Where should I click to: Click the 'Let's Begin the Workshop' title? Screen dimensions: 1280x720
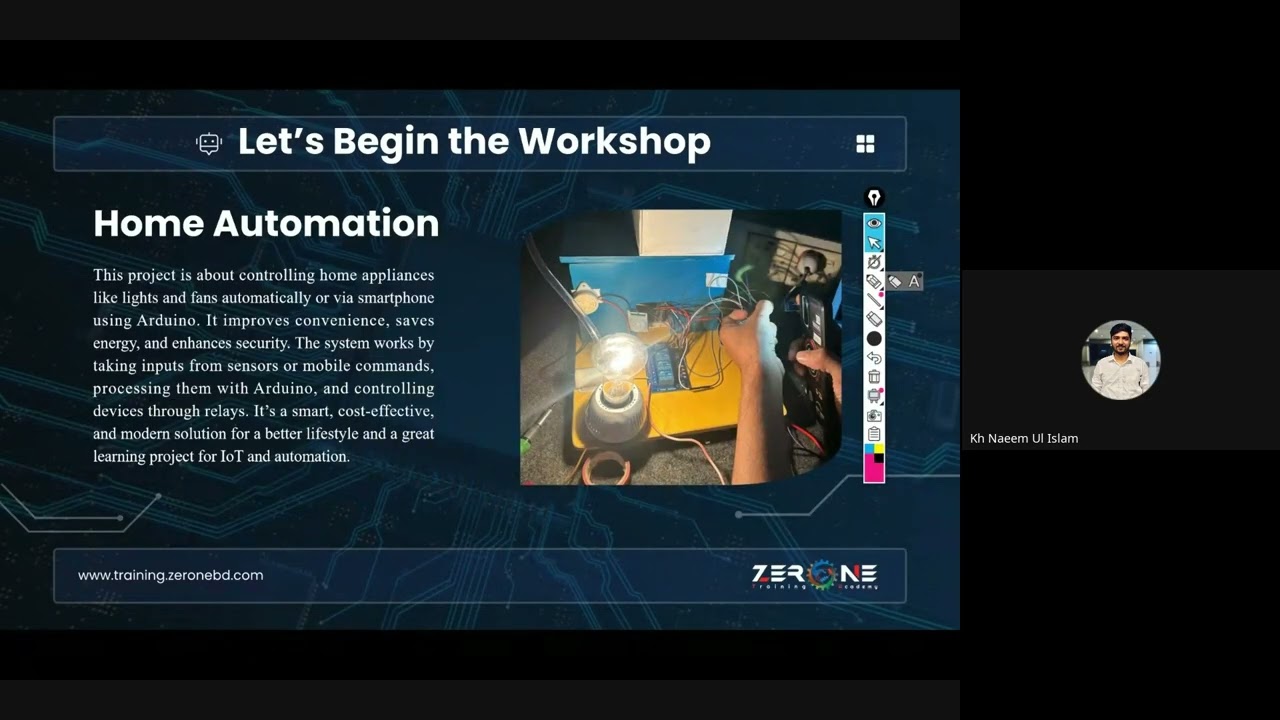point(474,142)
